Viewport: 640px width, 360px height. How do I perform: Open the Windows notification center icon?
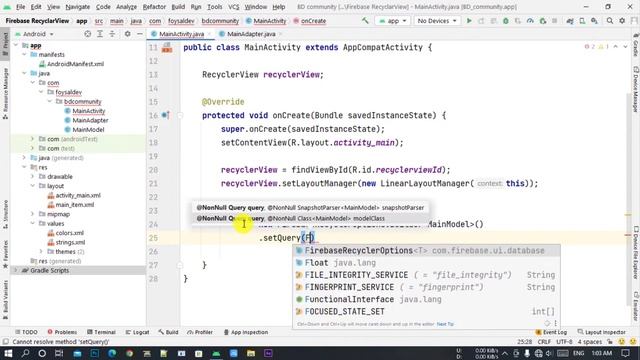625,353
